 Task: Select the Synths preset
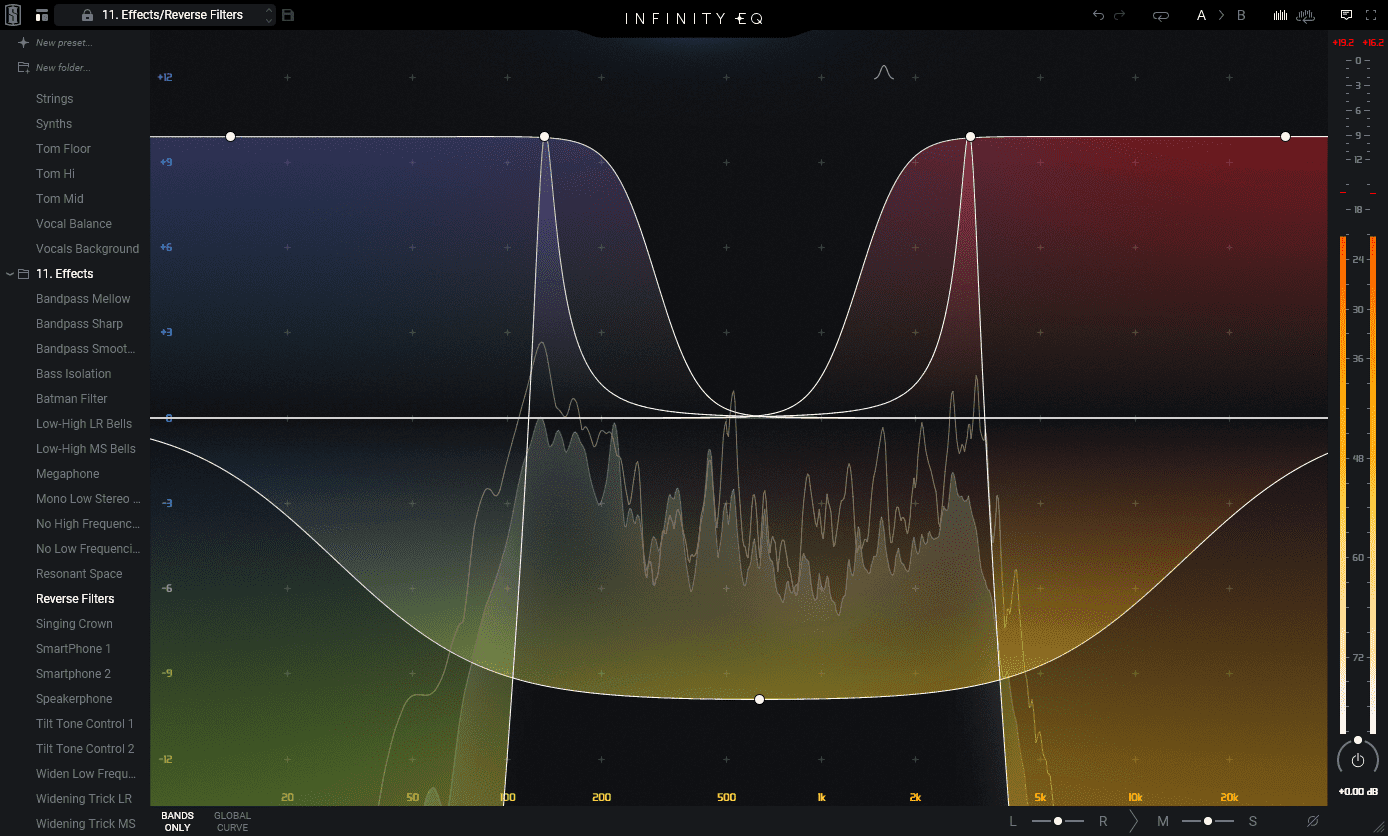point(54,124)
